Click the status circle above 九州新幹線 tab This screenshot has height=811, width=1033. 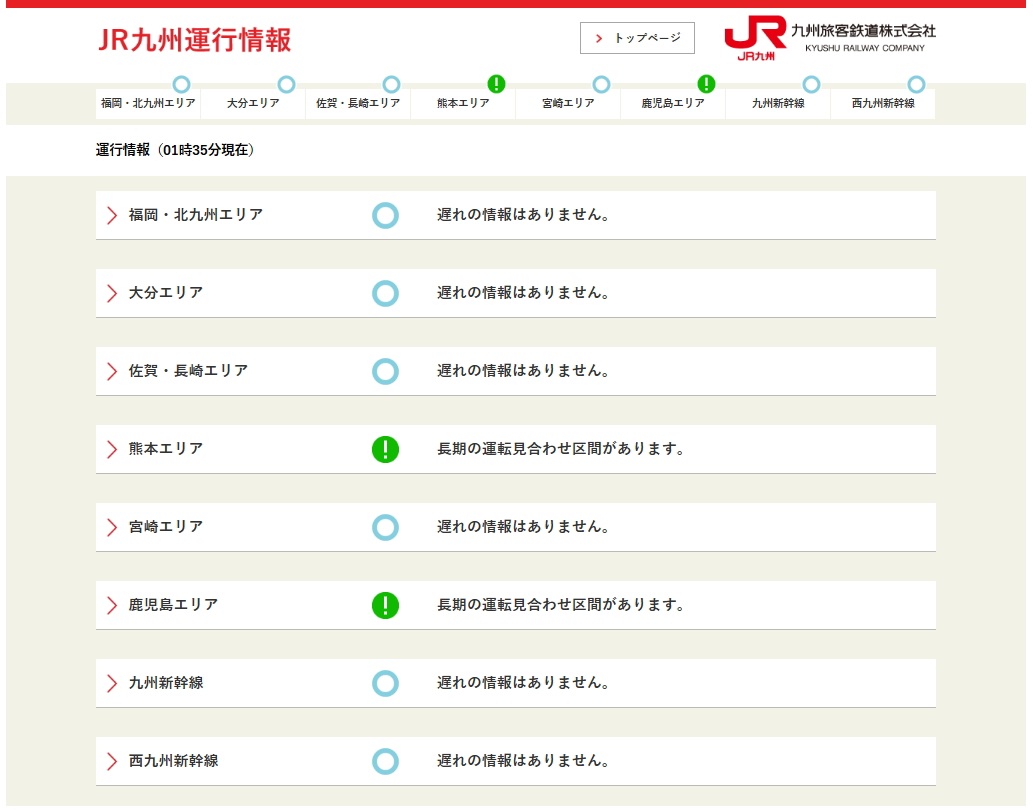[x=812, y=84]
